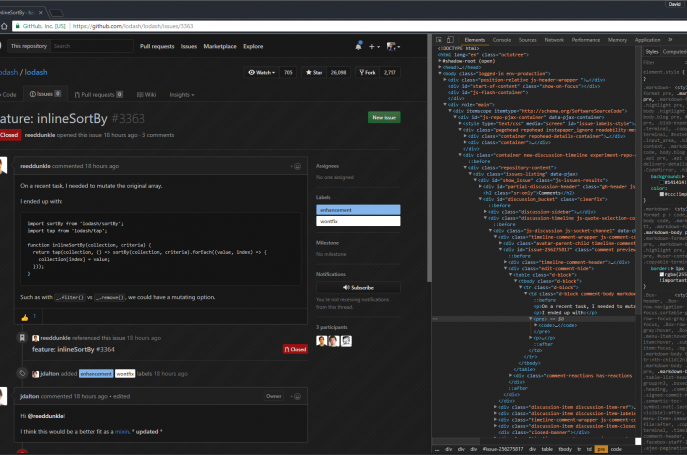
Task: Collapse the selected pre element node
Action: coord(531,319)
